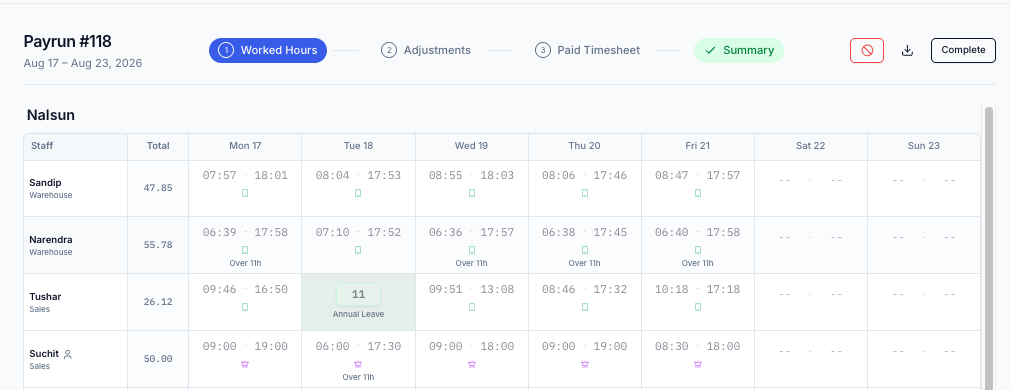
Task: Click Narendra's total 55.78
Action: (158, 245)
